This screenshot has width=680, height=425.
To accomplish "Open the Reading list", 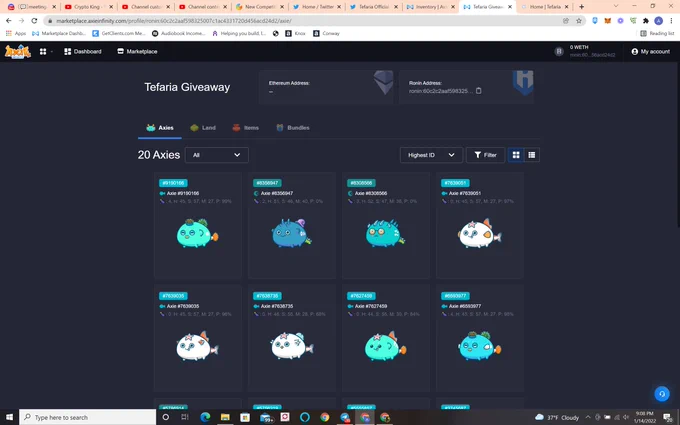I will pyautogui.click(x=657, y=33).
